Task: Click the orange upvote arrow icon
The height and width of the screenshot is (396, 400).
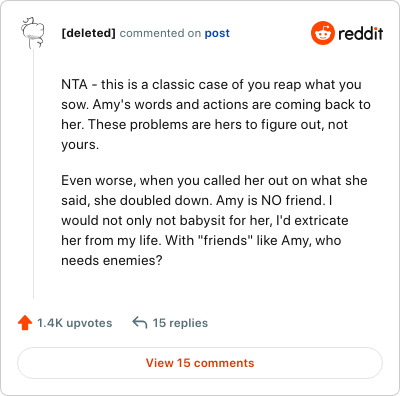Action: pyautogui.click(x=25, y=323)
